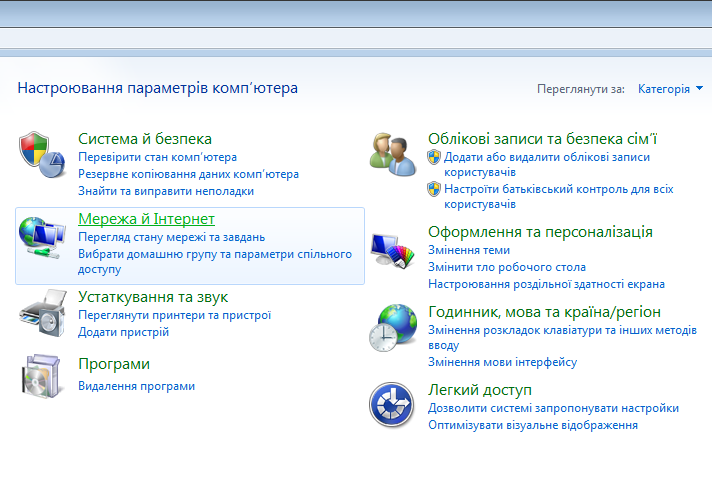The image size is (712, 486).
Task: Click the clock and globe icon
Action: pyautogui.click(x=393, y=328)
